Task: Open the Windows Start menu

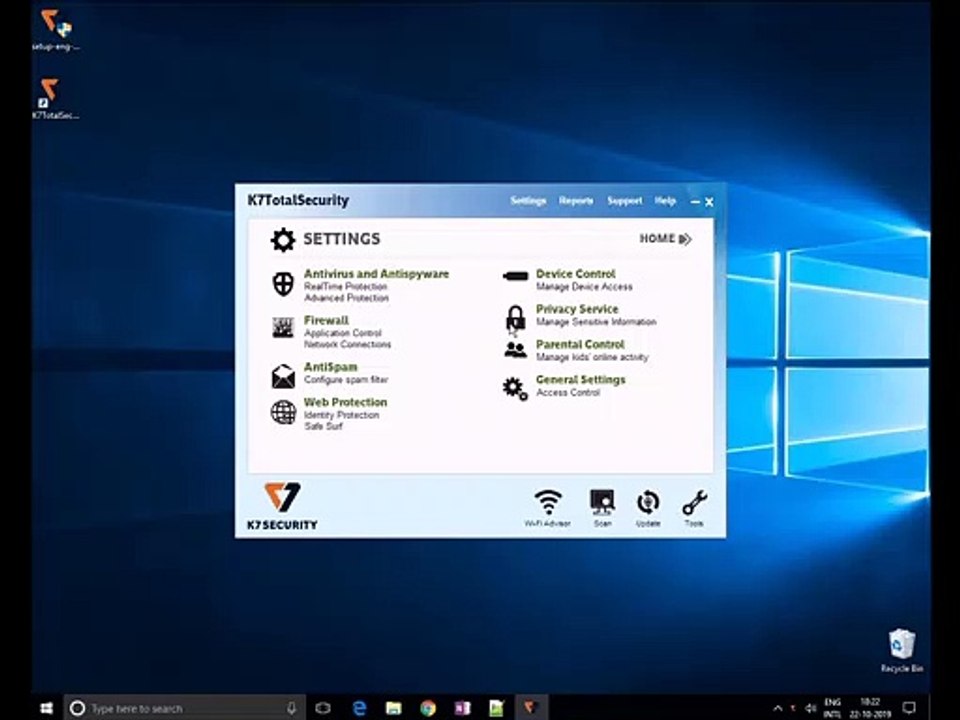Action: tap(47, 708)
